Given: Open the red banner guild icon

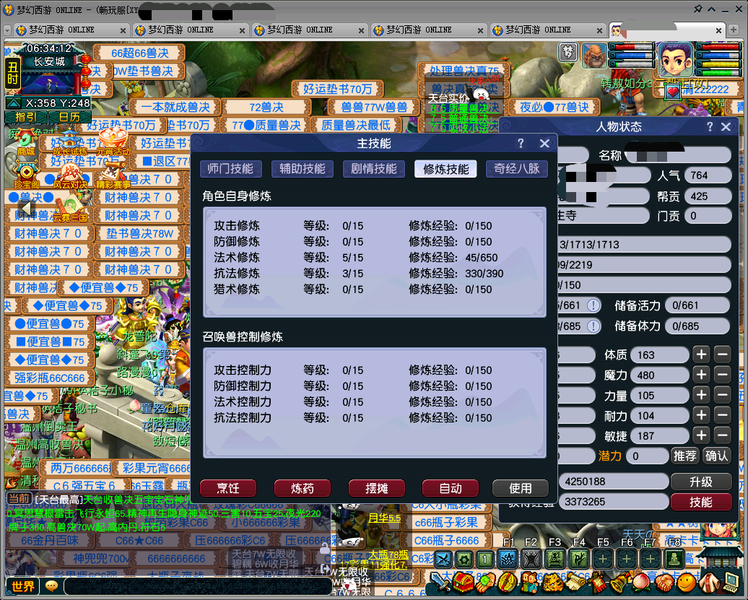Looking at the screenshot, I should [x=597, y=583].
